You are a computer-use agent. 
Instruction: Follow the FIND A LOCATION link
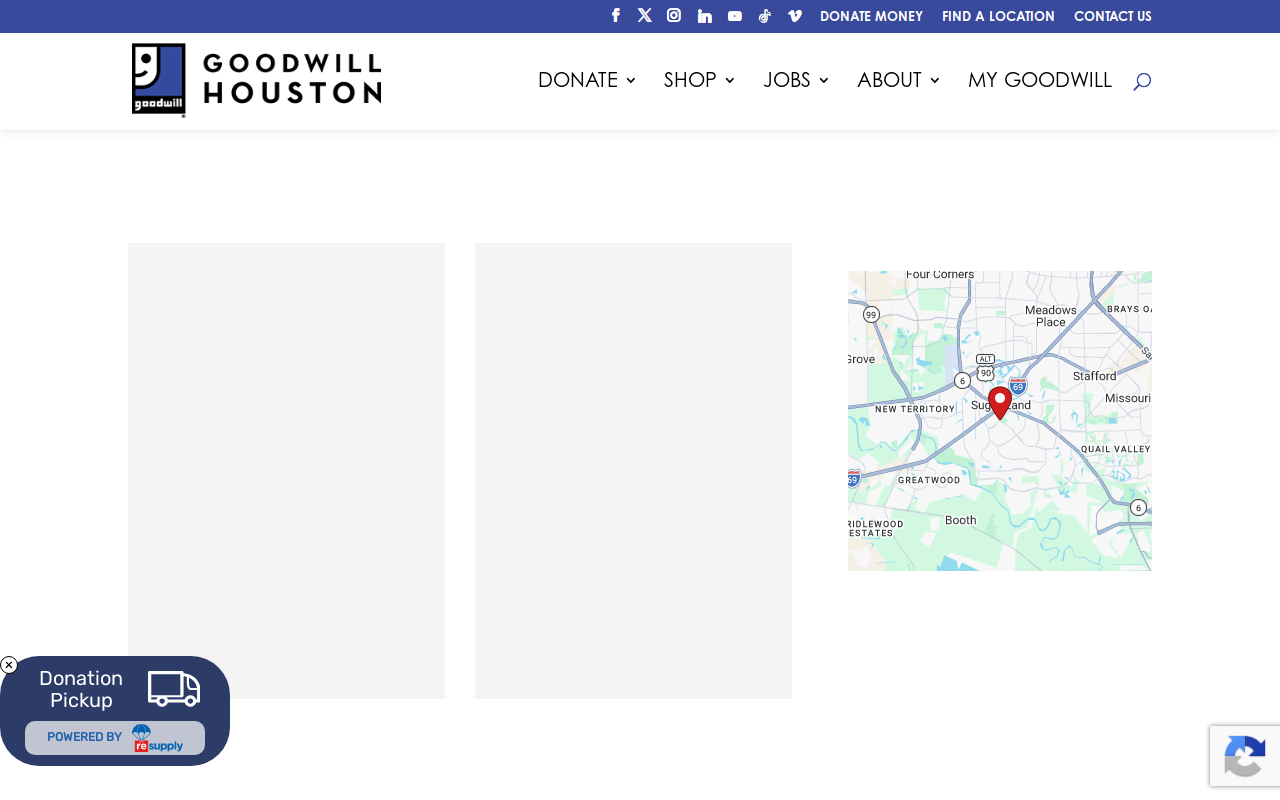pos(998,16)
